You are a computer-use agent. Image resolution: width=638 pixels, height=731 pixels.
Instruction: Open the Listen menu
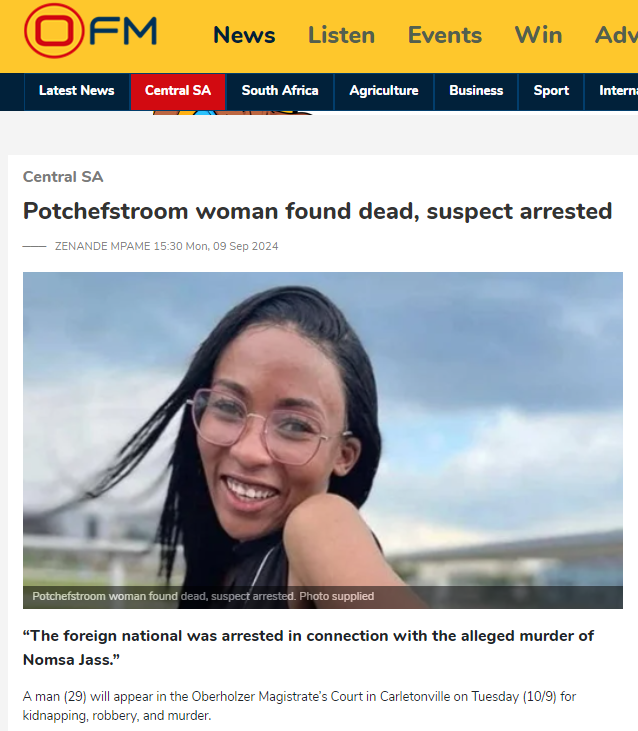[341, 35]
